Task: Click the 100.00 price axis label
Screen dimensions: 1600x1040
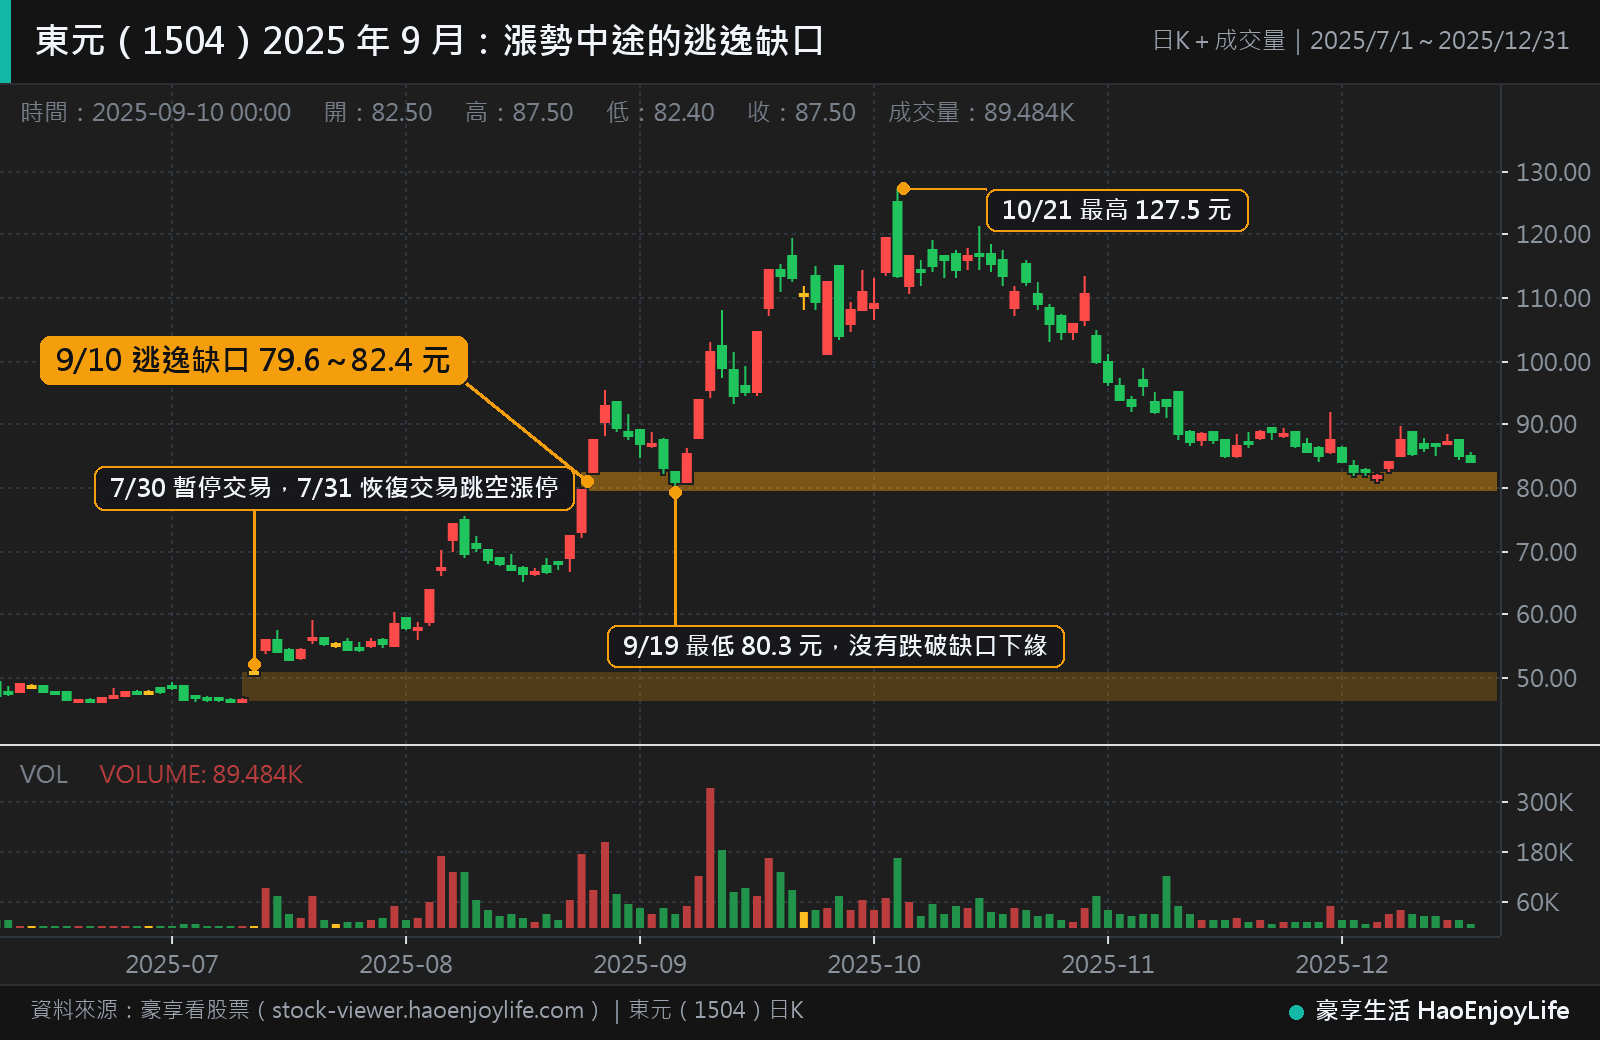Action: [1553, 362]
